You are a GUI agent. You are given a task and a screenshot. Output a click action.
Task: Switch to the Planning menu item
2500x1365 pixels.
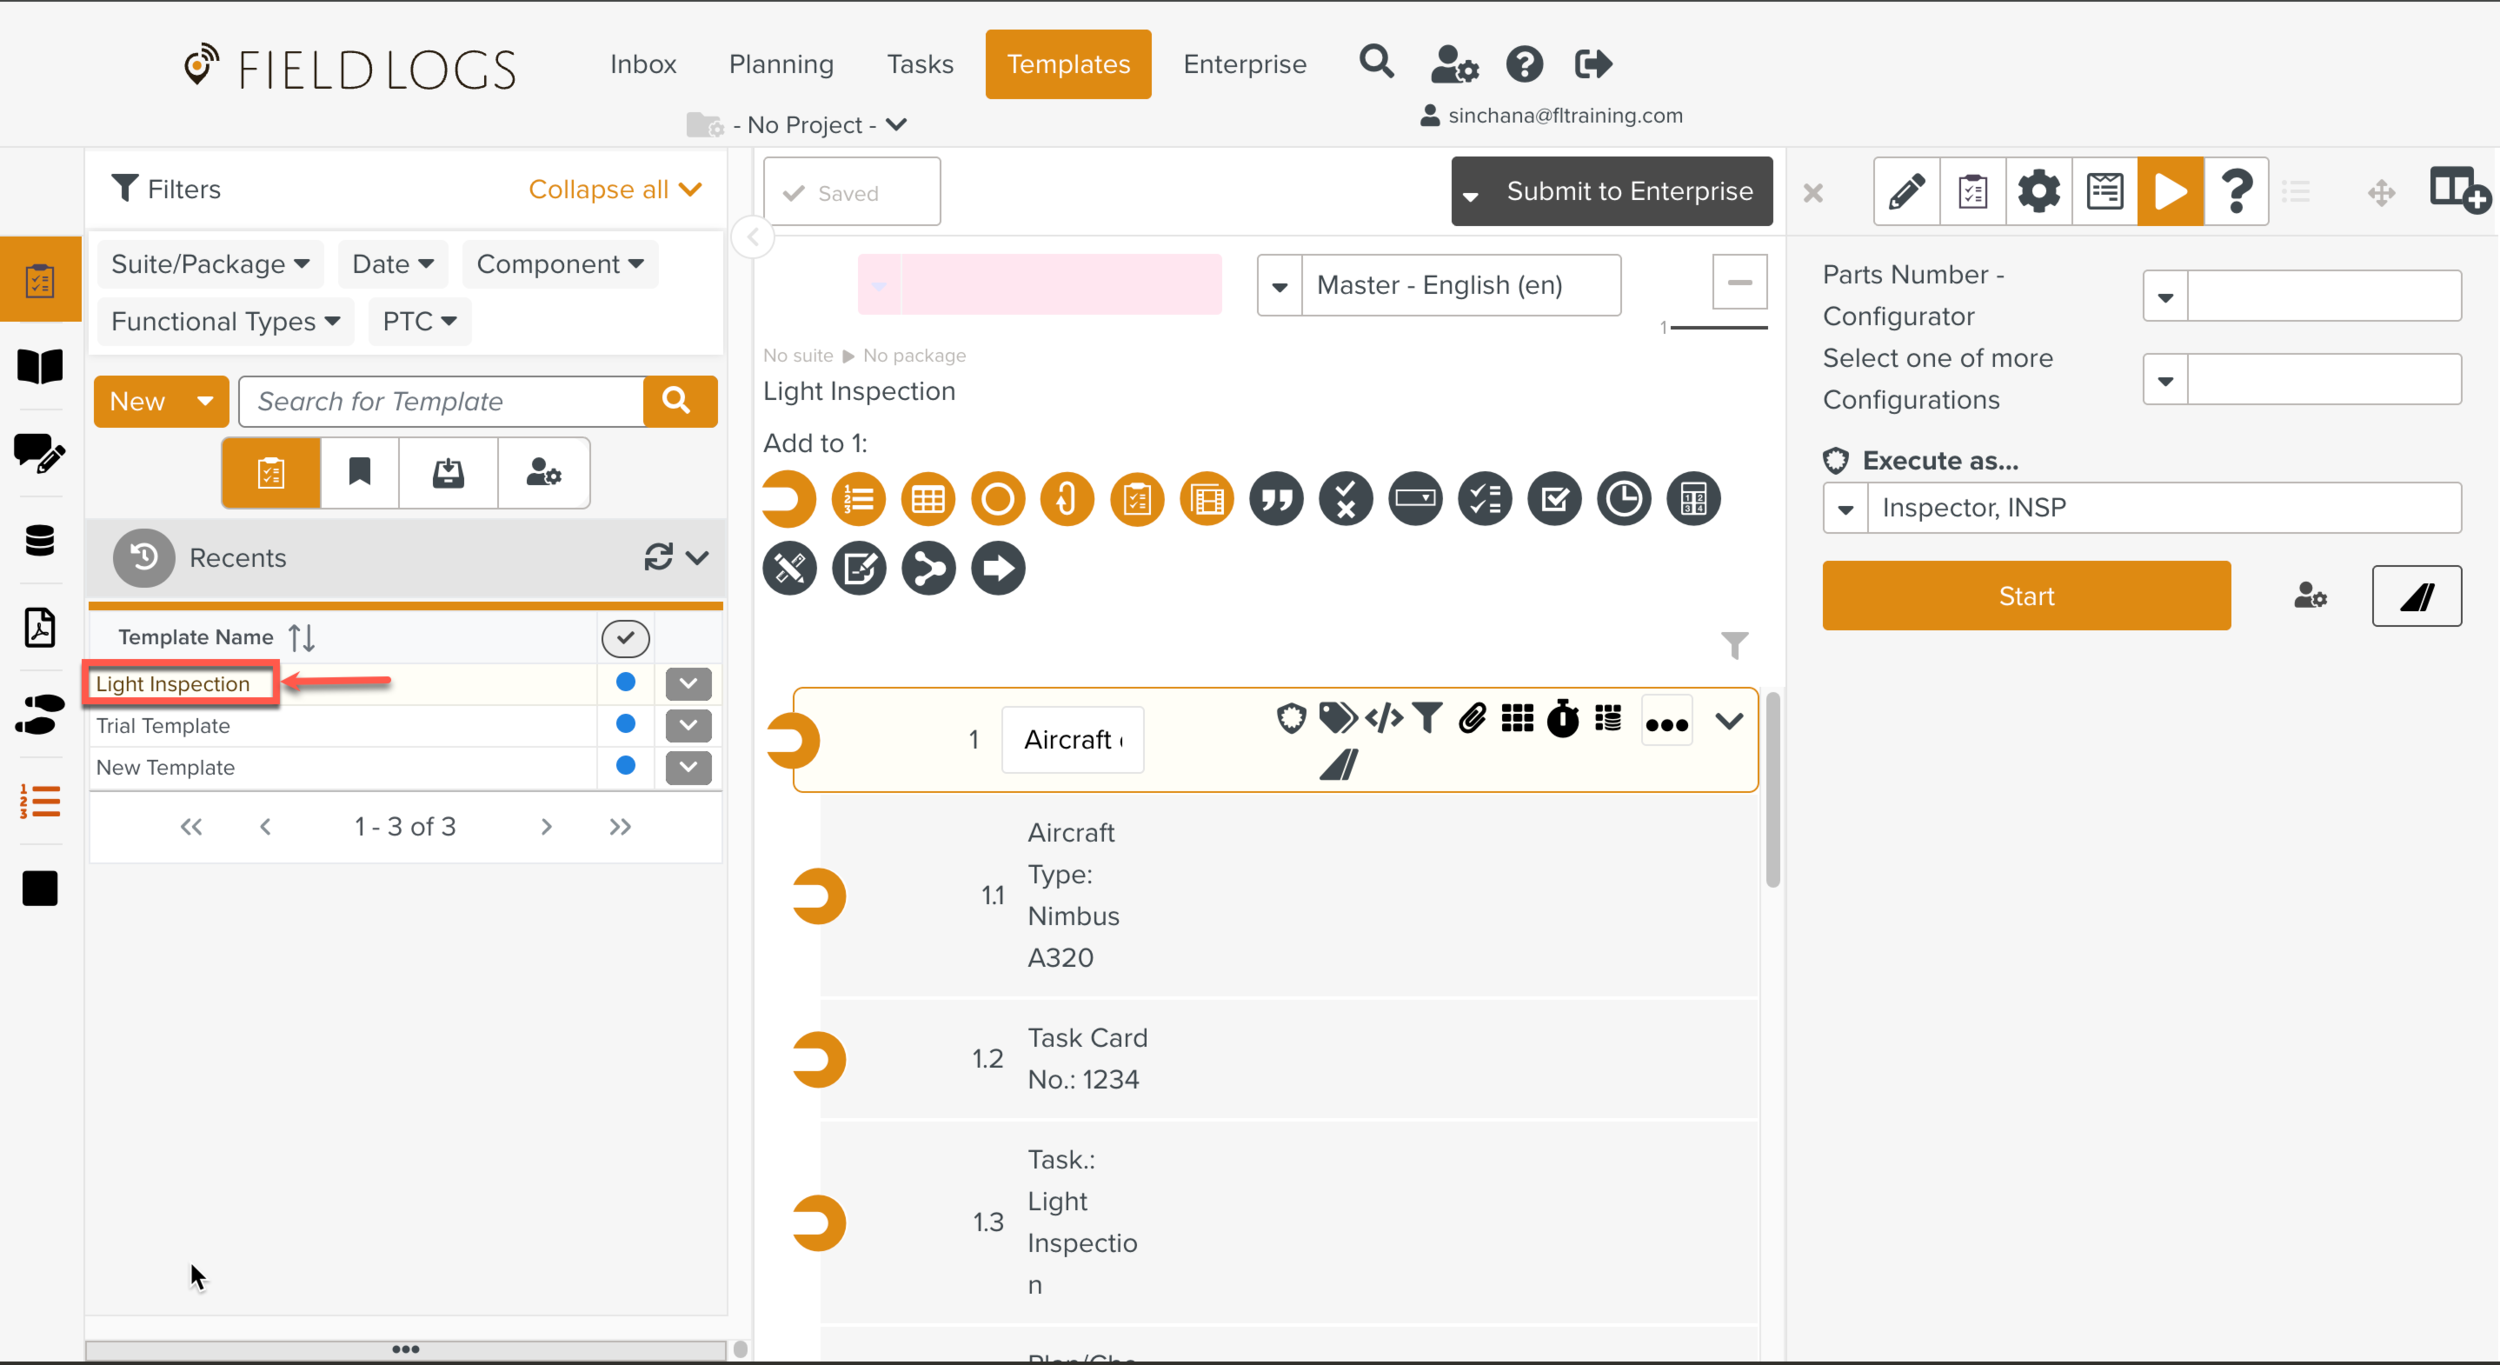click(781, 63)
